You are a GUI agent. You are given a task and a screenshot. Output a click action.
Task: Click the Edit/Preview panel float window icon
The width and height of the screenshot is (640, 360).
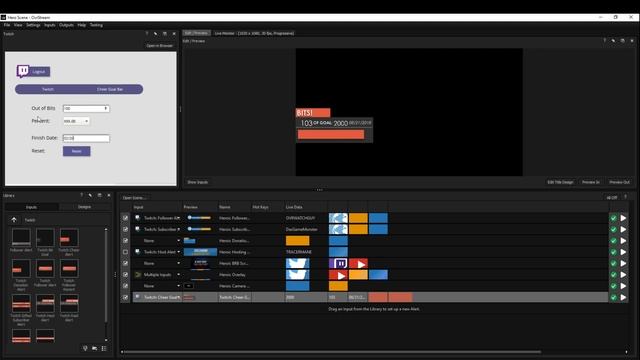point(622,41)
